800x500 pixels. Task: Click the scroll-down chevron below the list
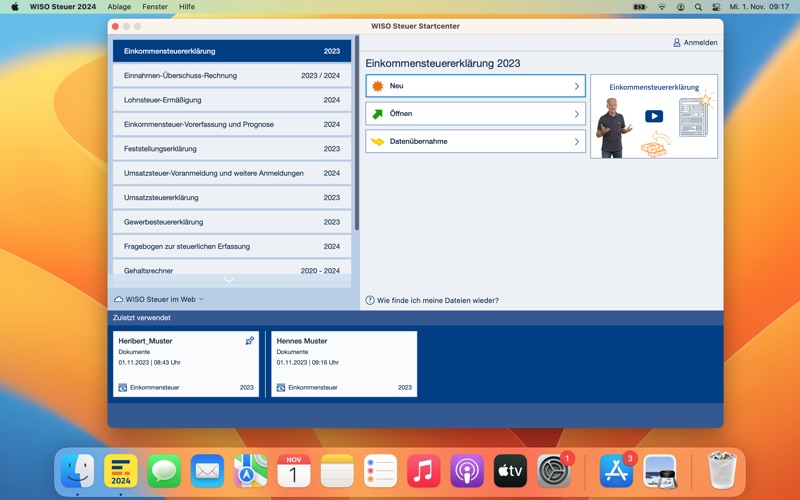[x=229, y=280]
